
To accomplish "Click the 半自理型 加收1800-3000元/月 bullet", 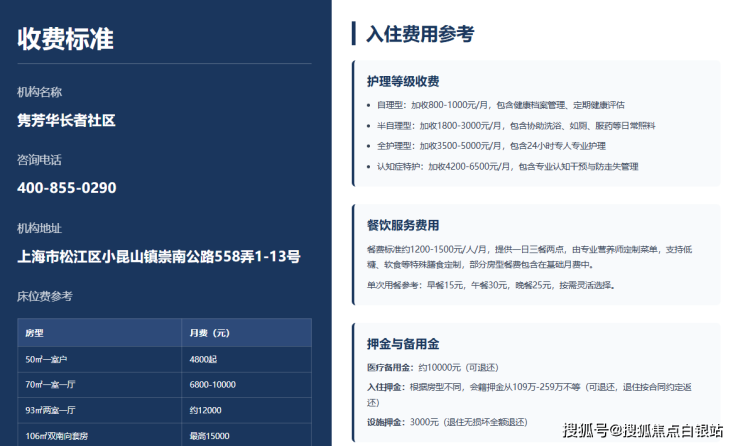I will tap(516, 126).
